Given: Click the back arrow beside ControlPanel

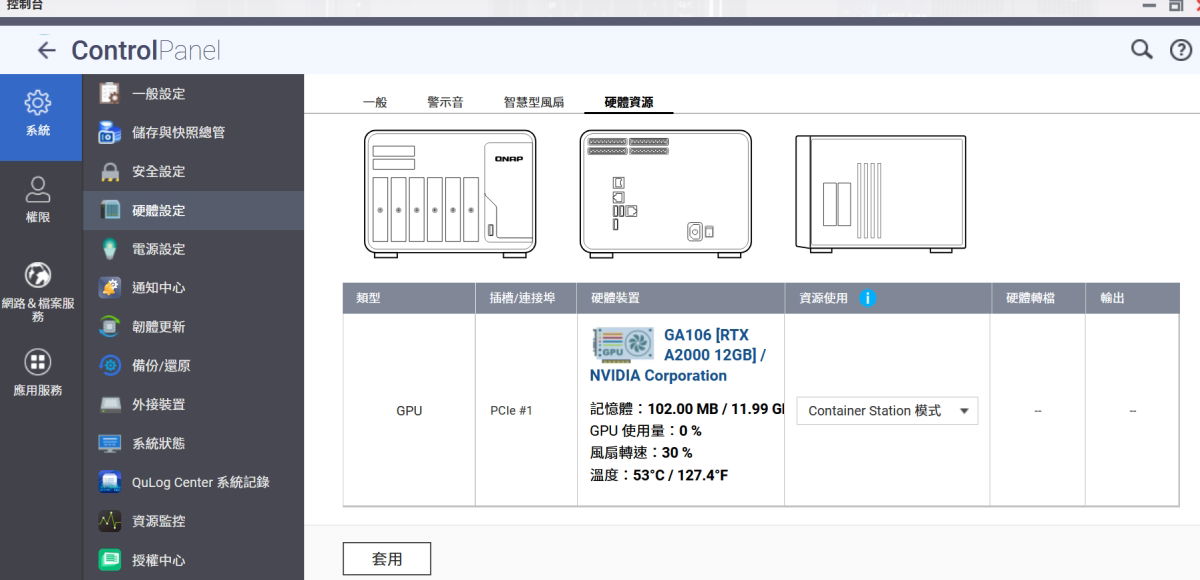Looking at the screenshot, I should pyautogui.click(x=46, y=51).
